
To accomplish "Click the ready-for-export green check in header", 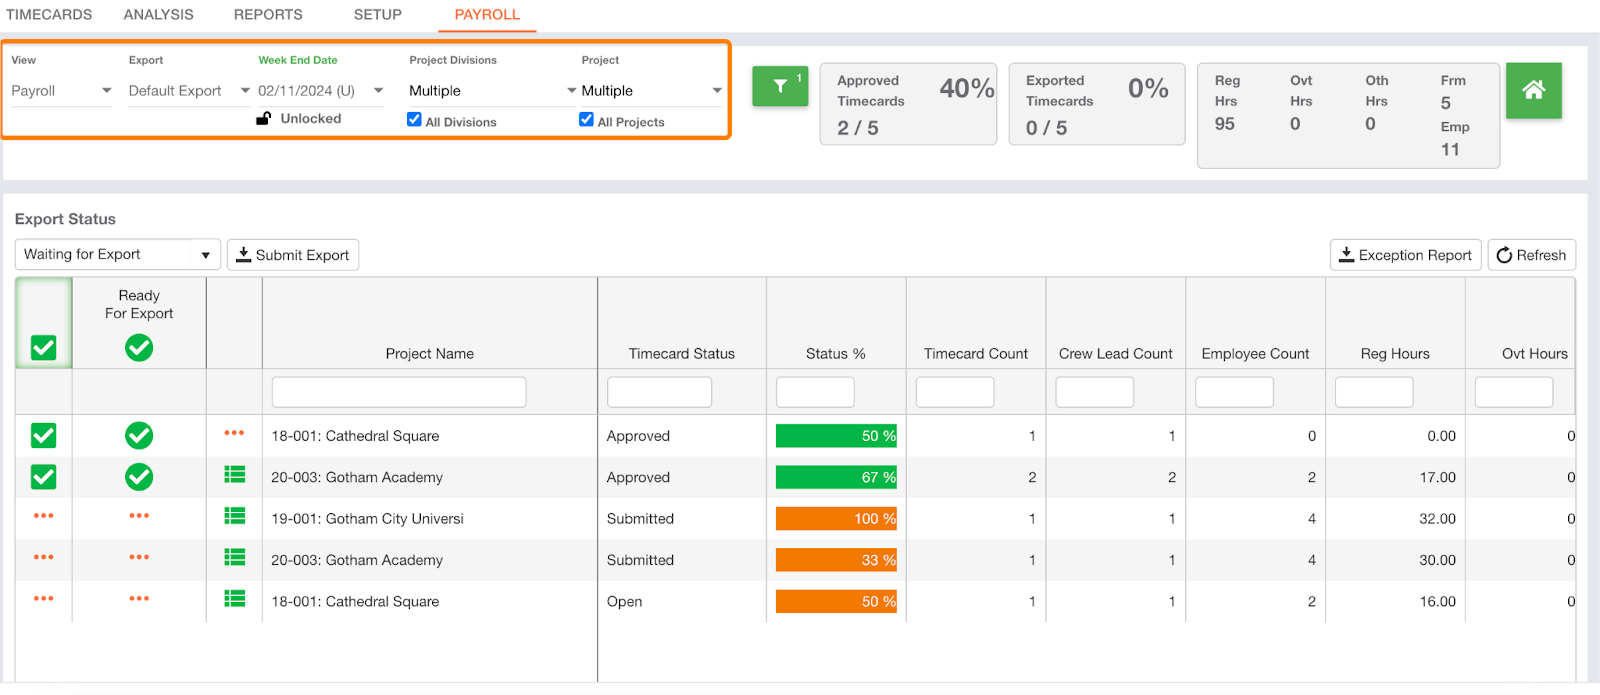I will click(x=139, y=348).
